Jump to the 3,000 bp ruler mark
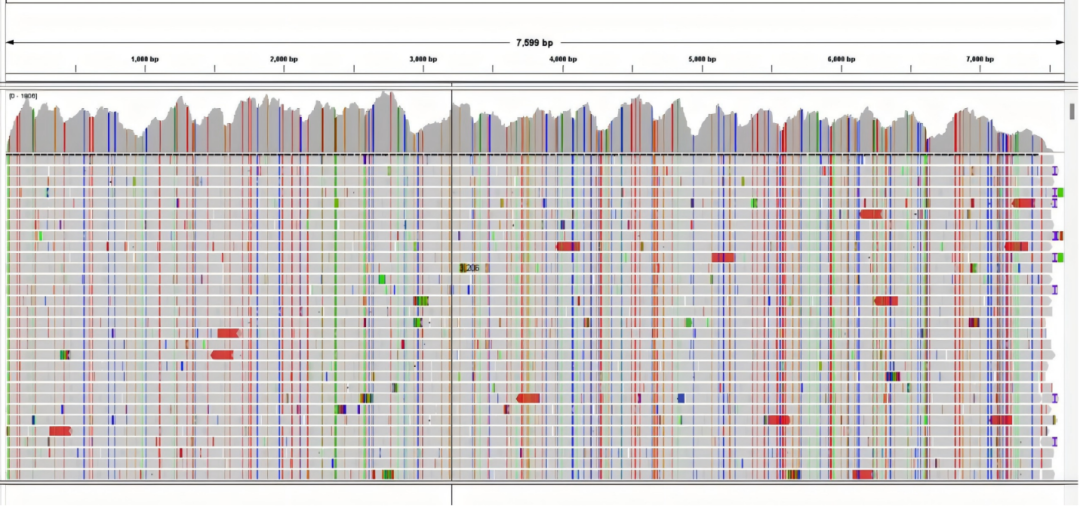 pos(424,59)
